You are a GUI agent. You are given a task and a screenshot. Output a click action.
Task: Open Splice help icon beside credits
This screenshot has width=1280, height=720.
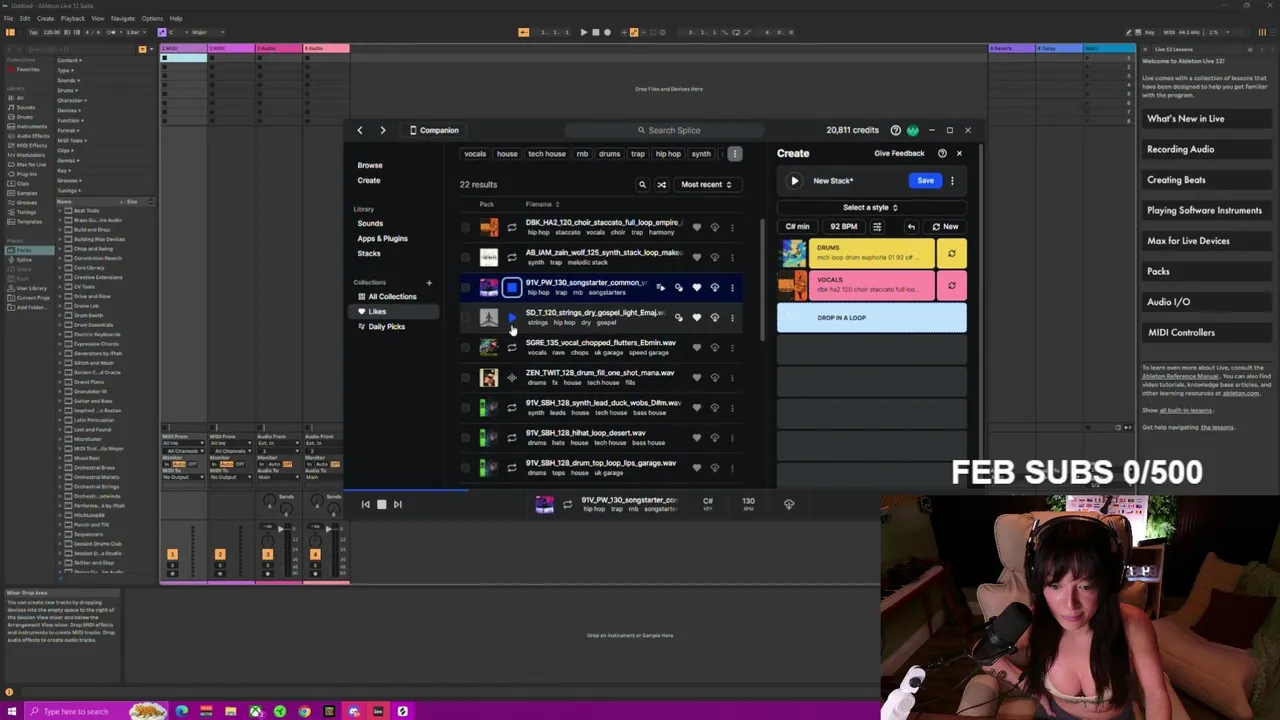pyautogui.click(x=896, y=130)
